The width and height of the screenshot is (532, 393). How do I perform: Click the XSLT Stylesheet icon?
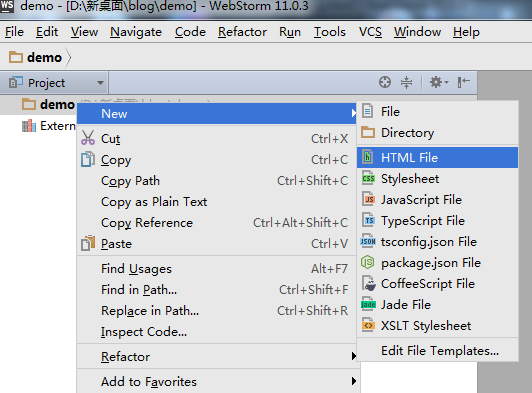click(368, 325)
